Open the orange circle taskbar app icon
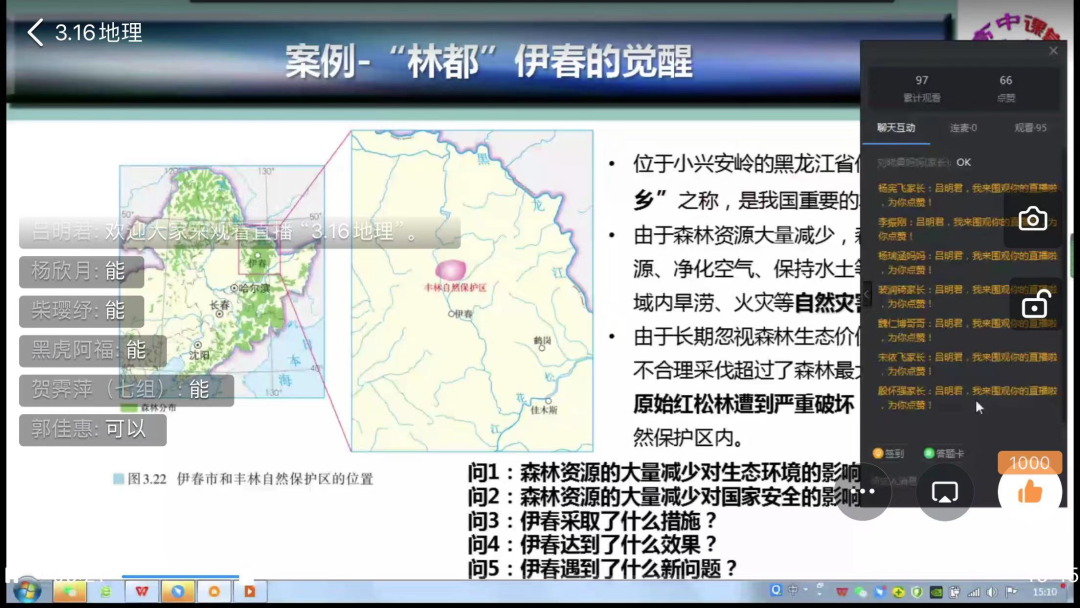 click(214, 591)
